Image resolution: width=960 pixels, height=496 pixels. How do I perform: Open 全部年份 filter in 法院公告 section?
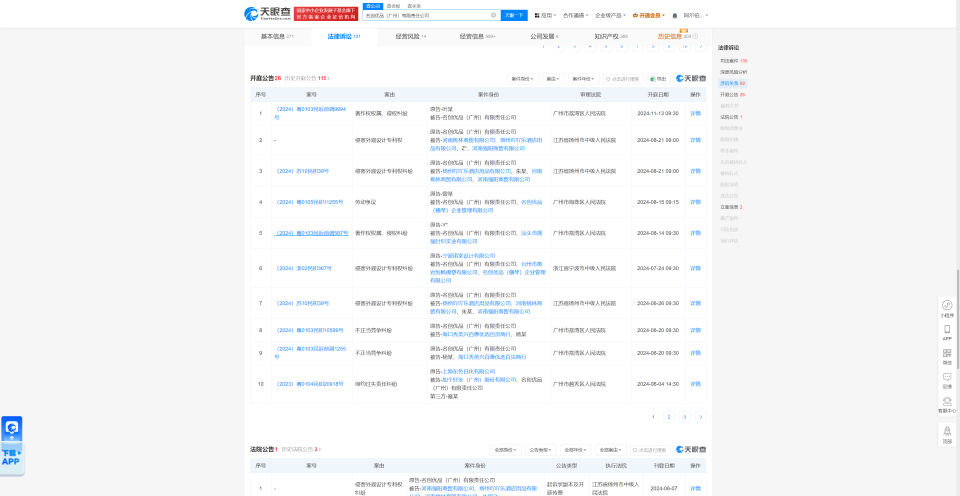(x=576, y=449)
